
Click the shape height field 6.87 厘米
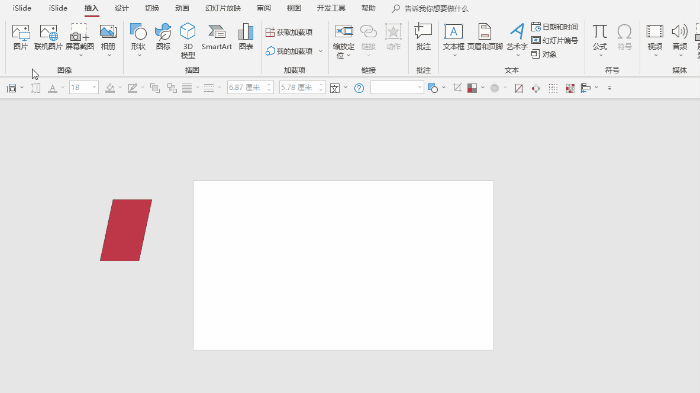(250, 88)
